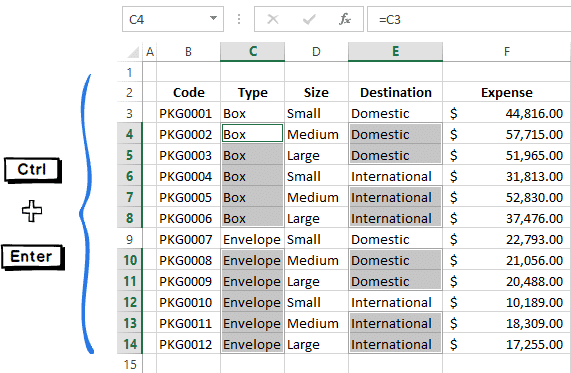Select column C header
The image size is (571, 373).
[252, 52]
